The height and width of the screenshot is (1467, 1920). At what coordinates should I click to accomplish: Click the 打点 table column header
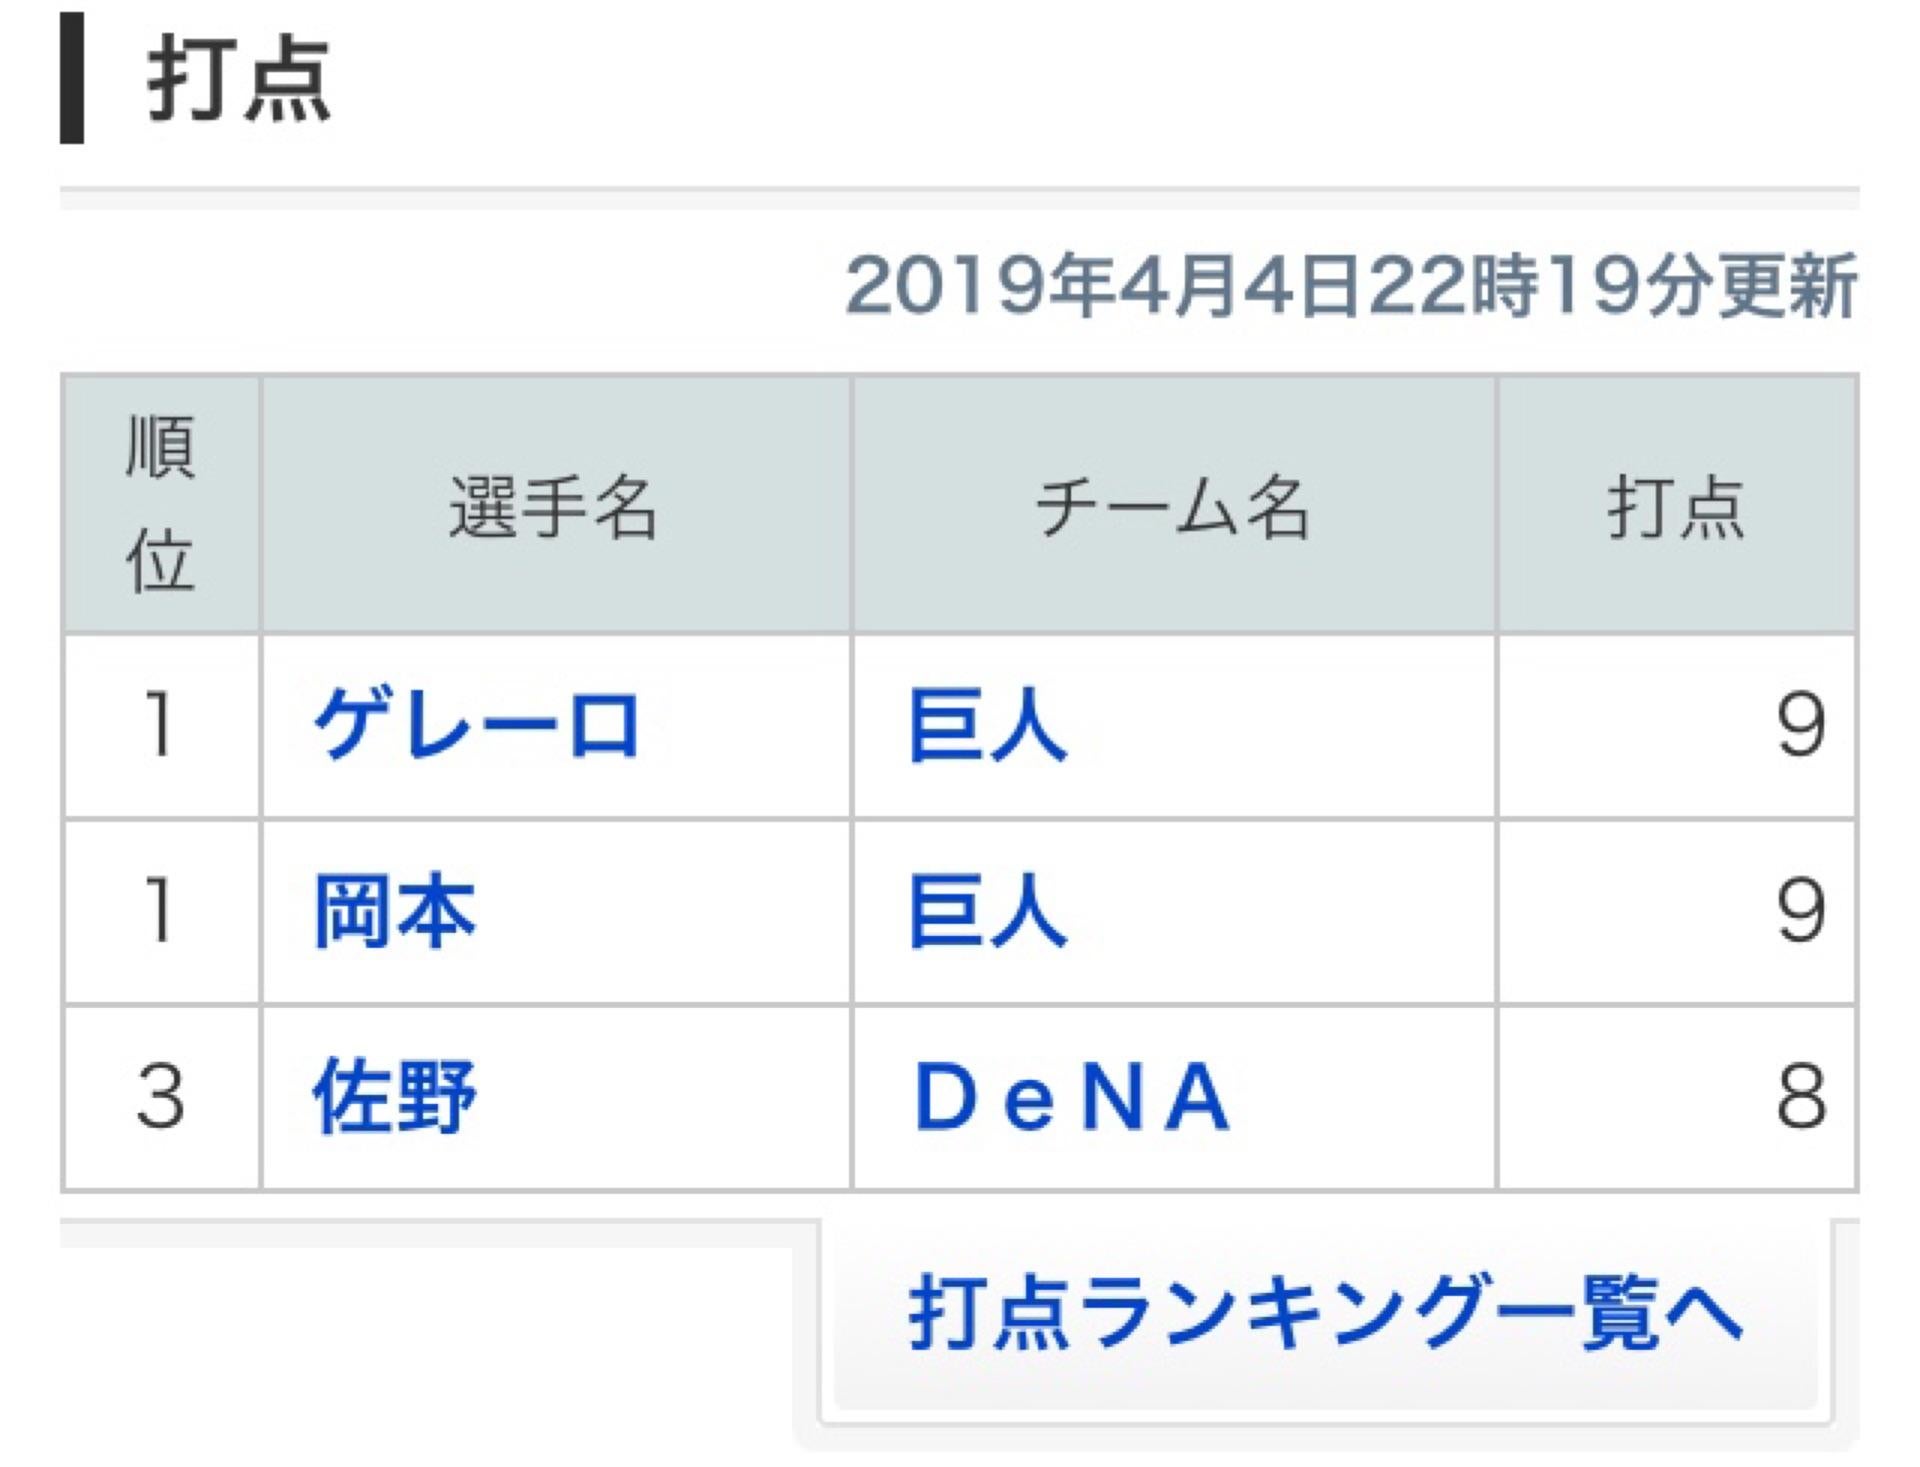click(1676, 507)
